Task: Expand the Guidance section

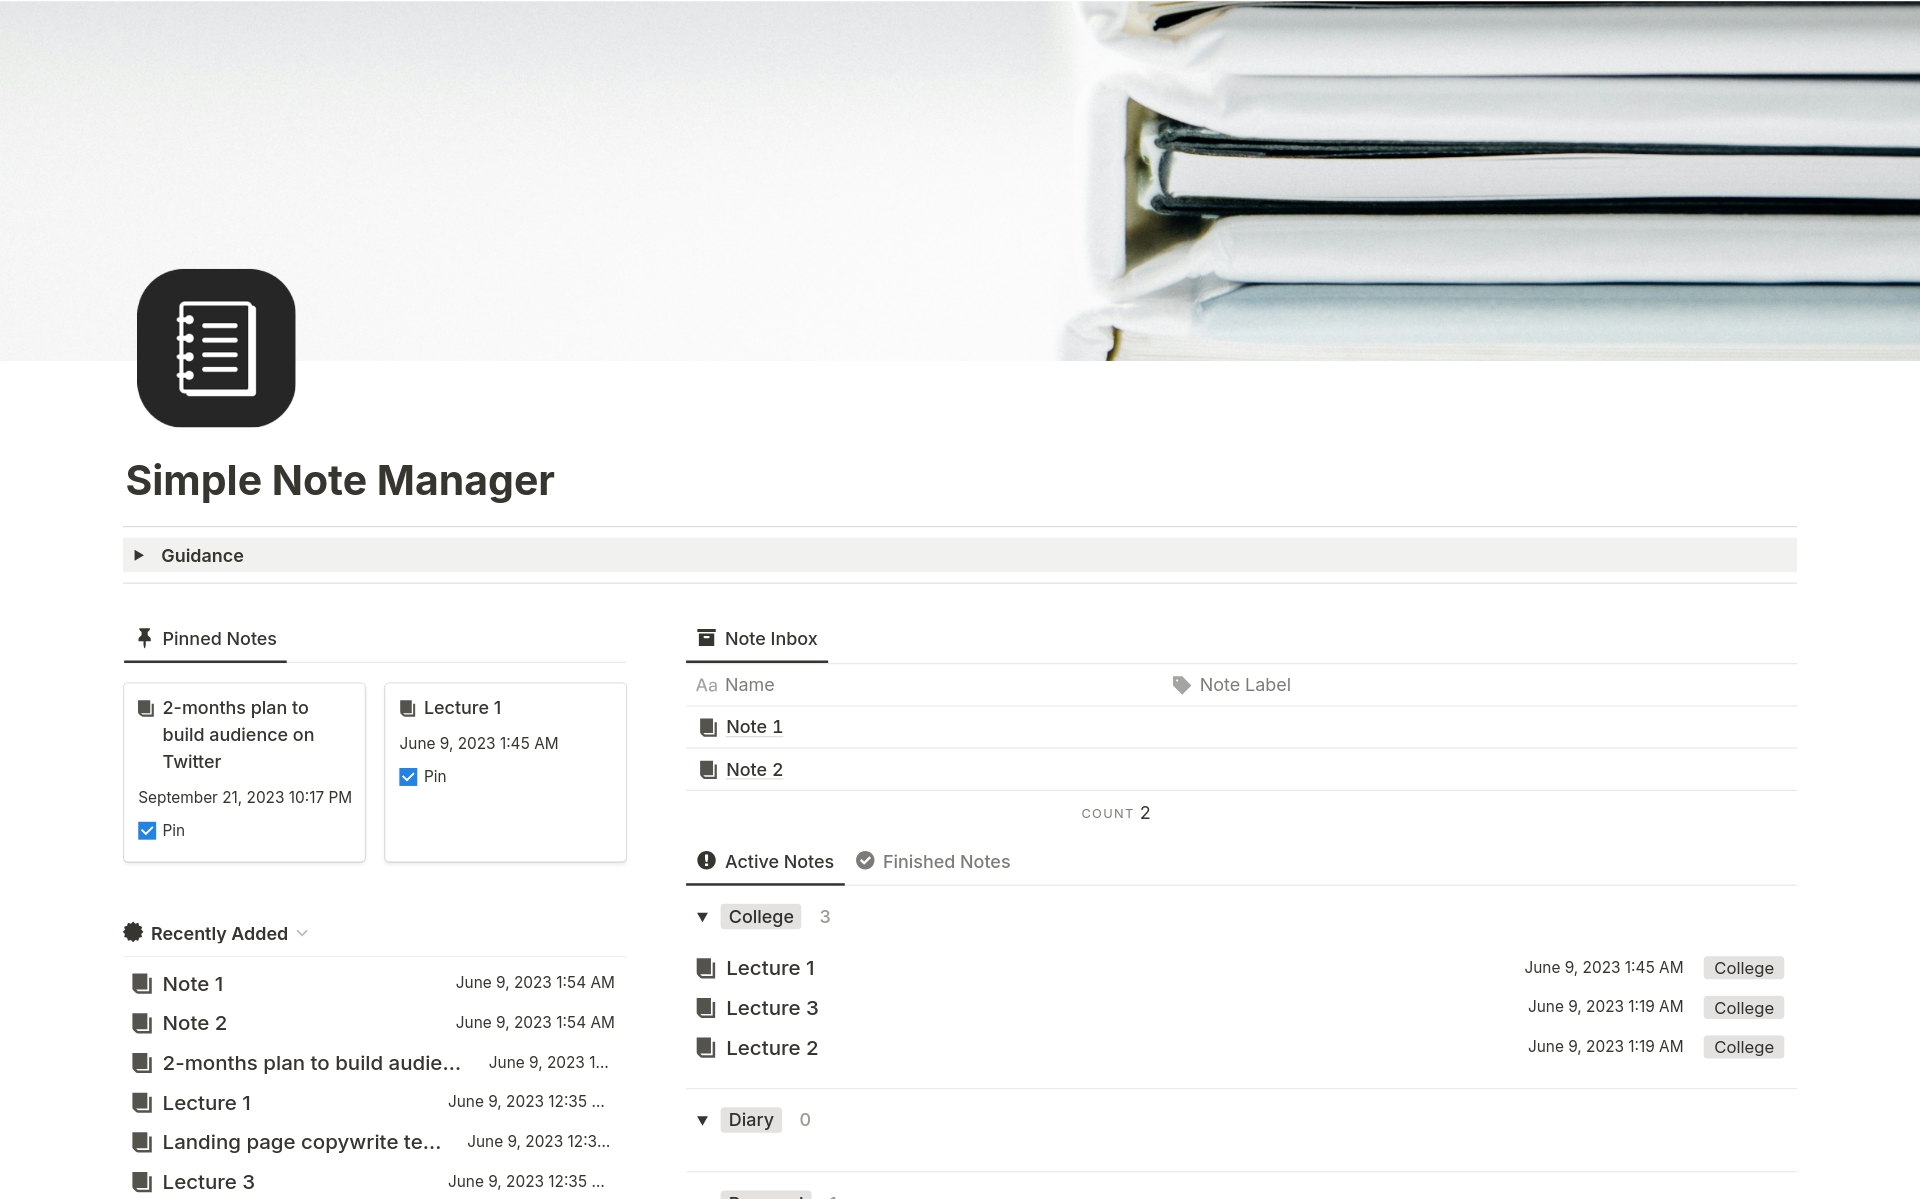Action: [x=140, y=555]
